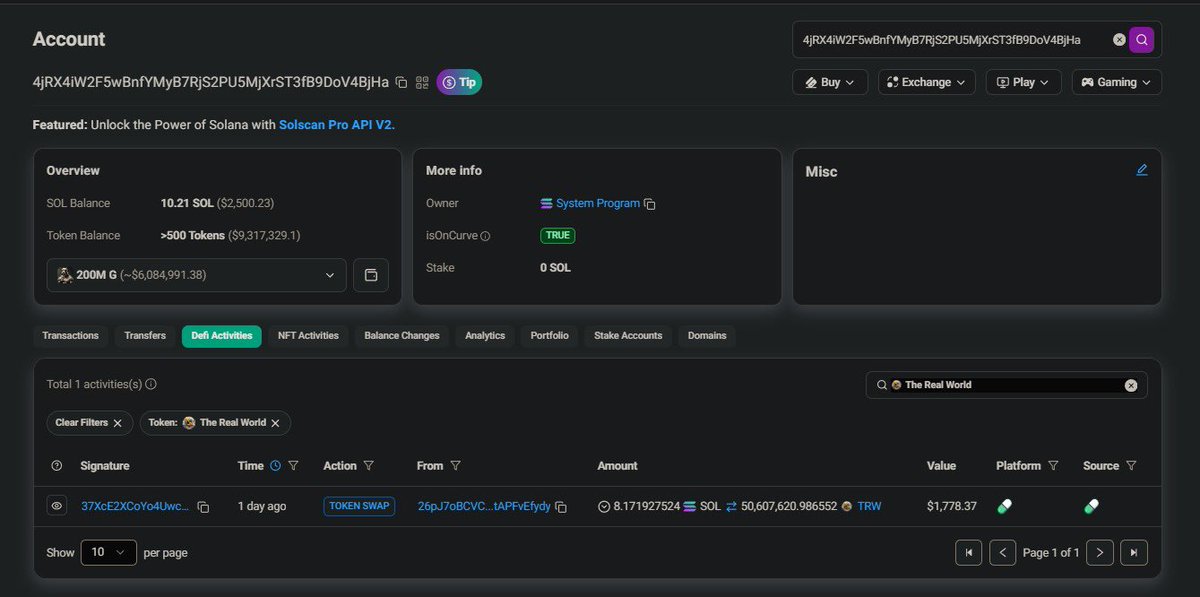Click the swap arrows icon in Amount
This screenshot has height=597, width=1200.
(x=731, y=507)
